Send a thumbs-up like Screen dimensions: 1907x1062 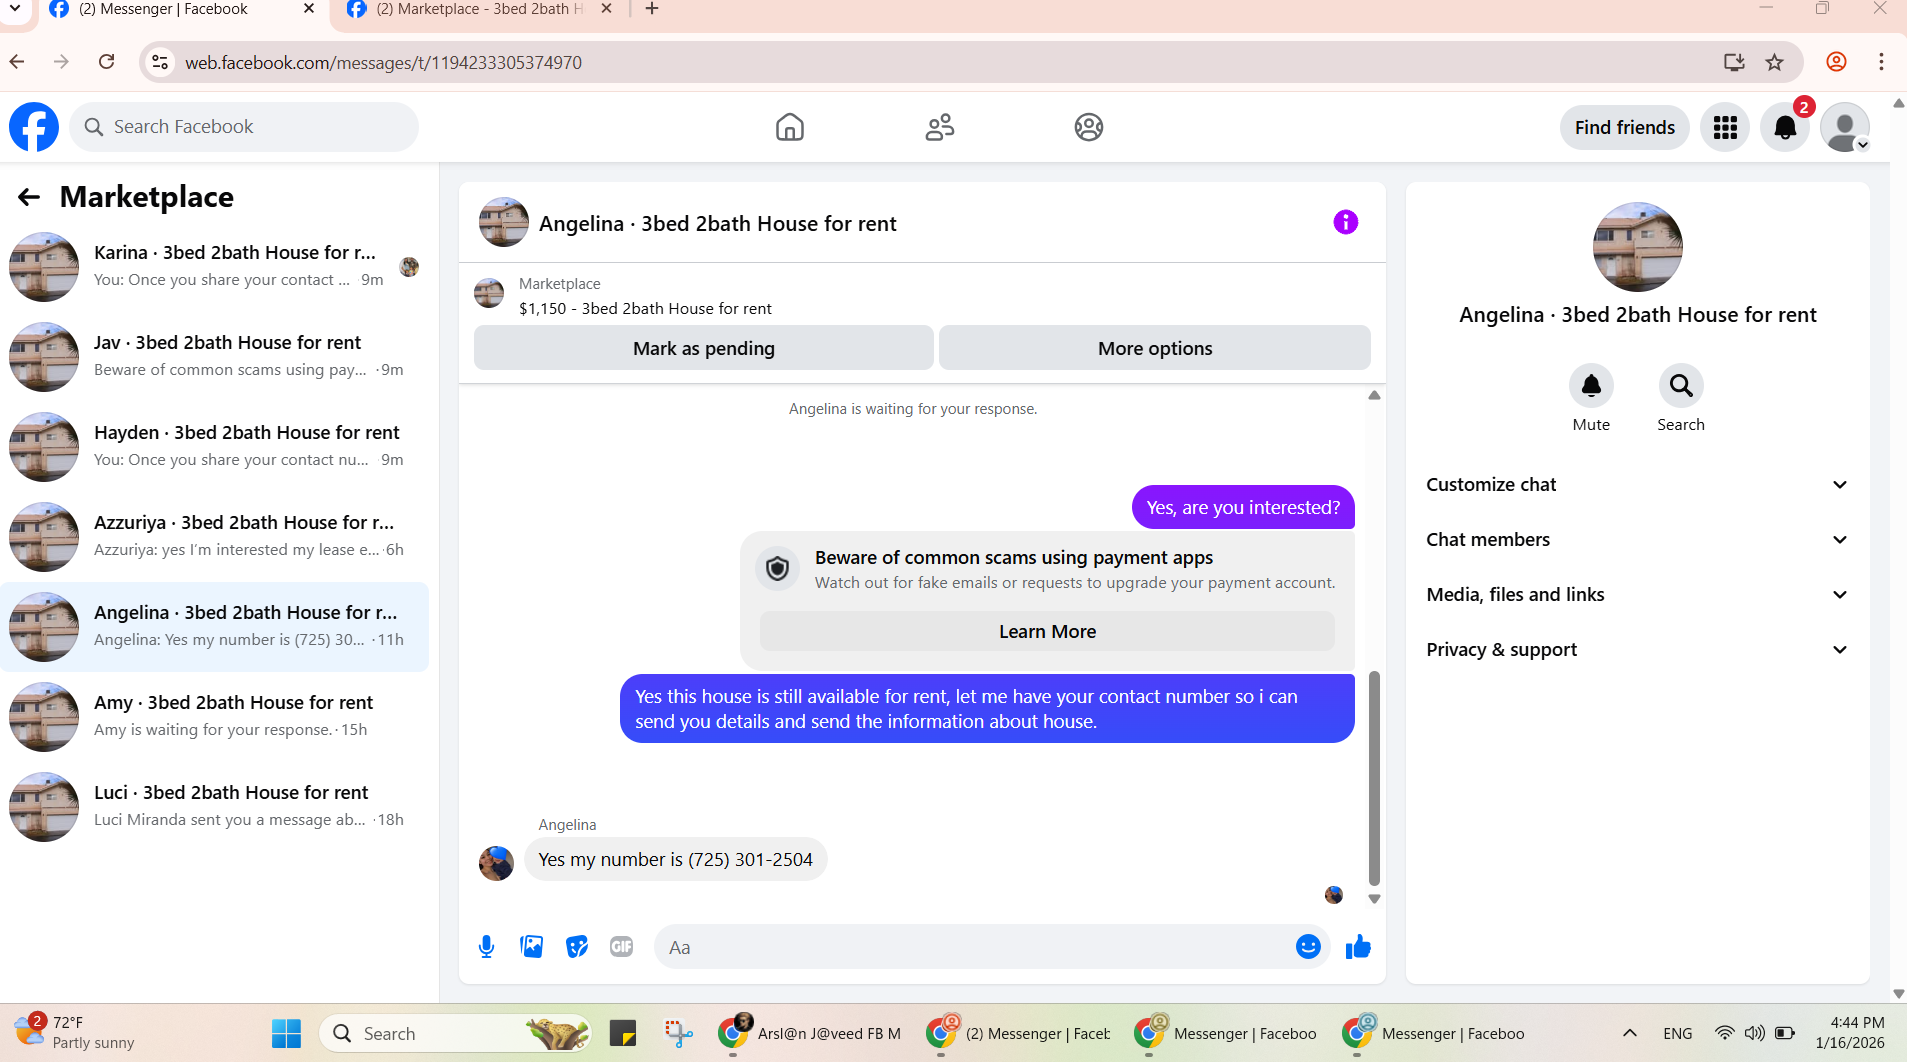click(1358, 946)
